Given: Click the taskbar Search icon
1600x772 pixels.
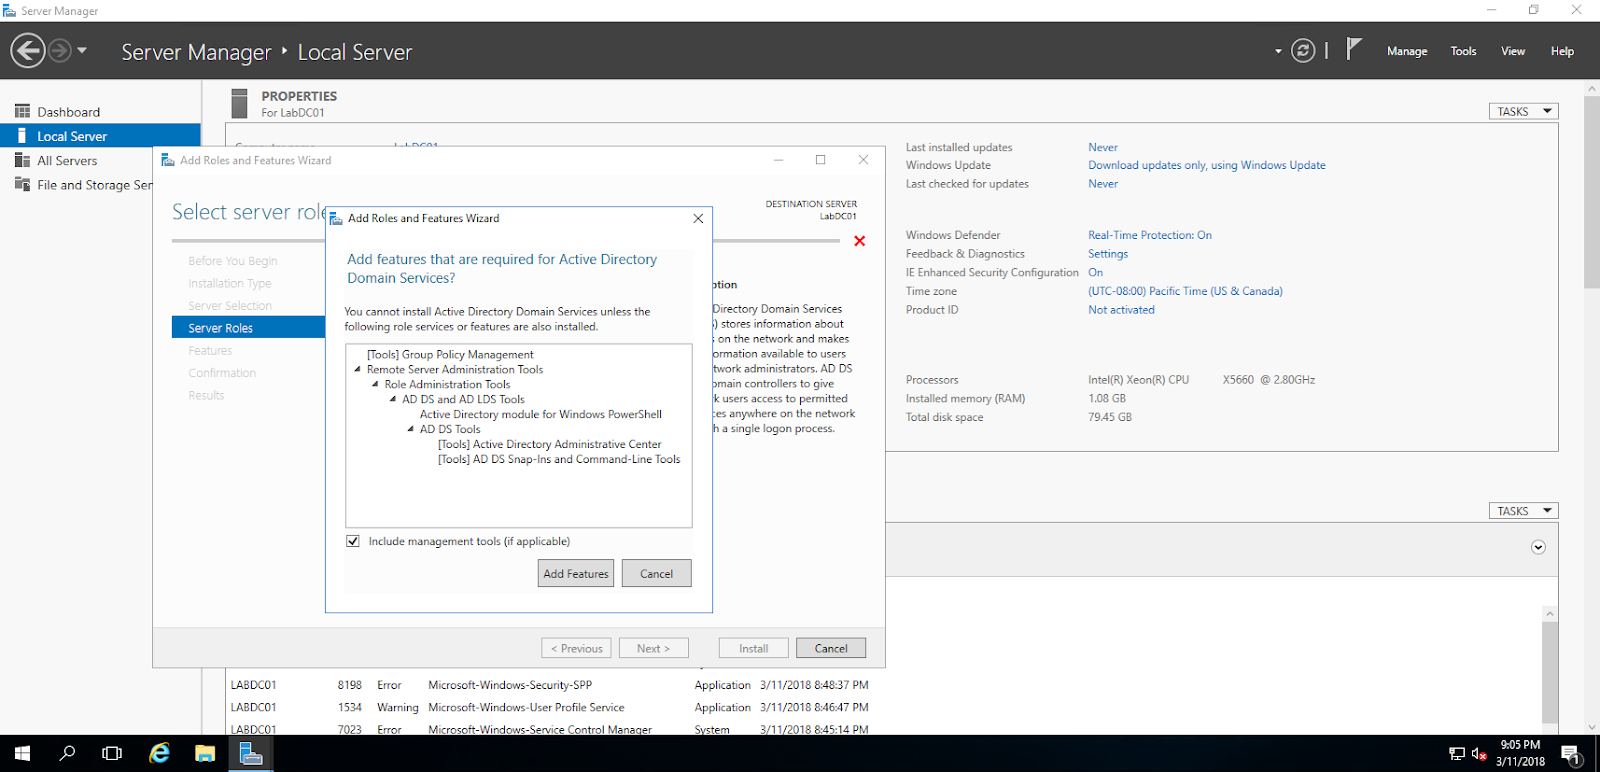Looking at the screenshot, I should 67,754.
